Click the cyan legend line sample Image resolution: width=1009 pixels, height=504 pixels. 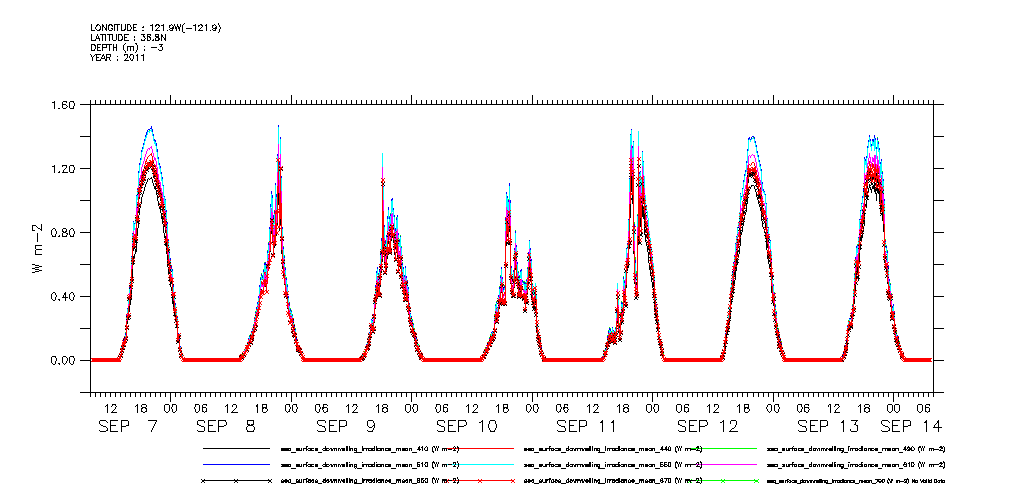479,464
